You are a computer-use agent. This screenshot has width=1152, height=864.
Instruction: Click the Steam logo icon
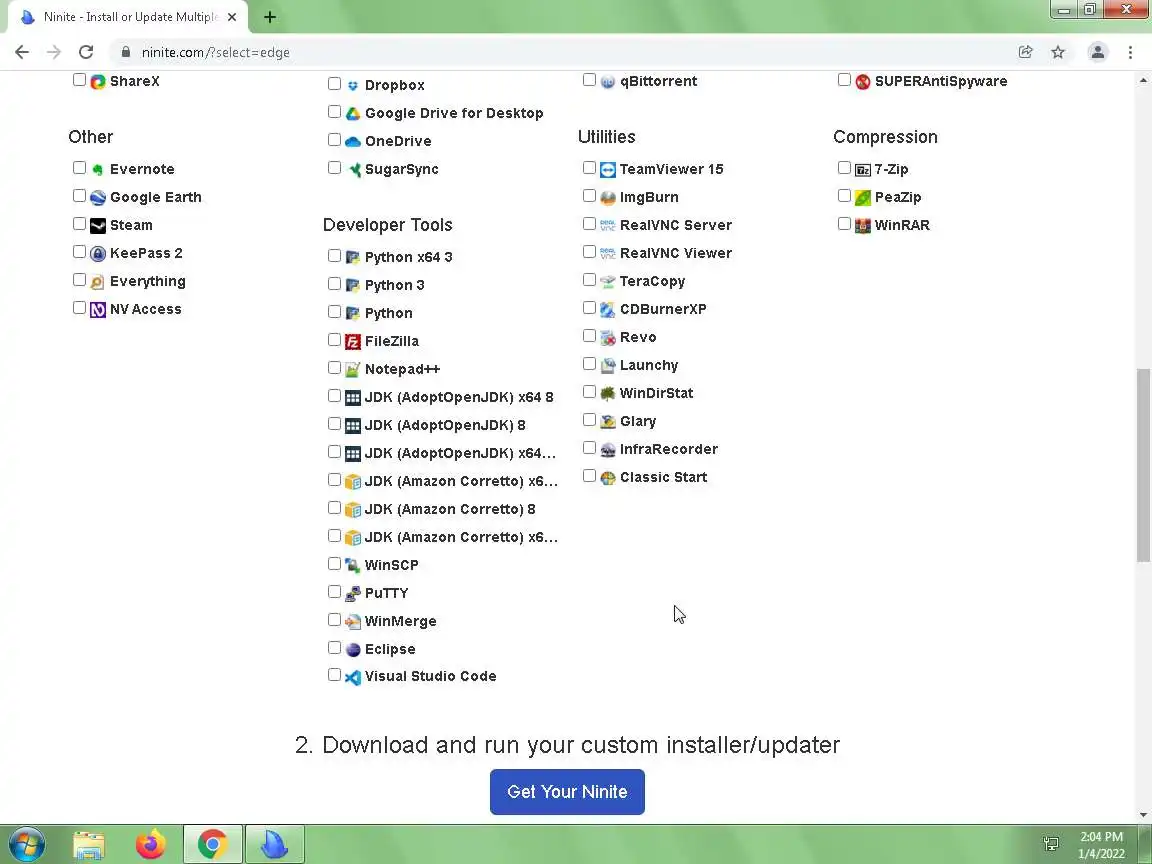tap(98, 226)
